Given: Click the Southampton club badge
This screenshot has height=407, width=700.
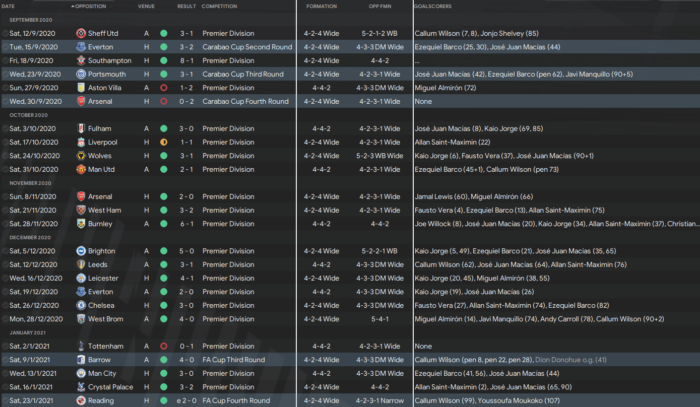Looking at the screenshot, I should [x=81, y=61].
